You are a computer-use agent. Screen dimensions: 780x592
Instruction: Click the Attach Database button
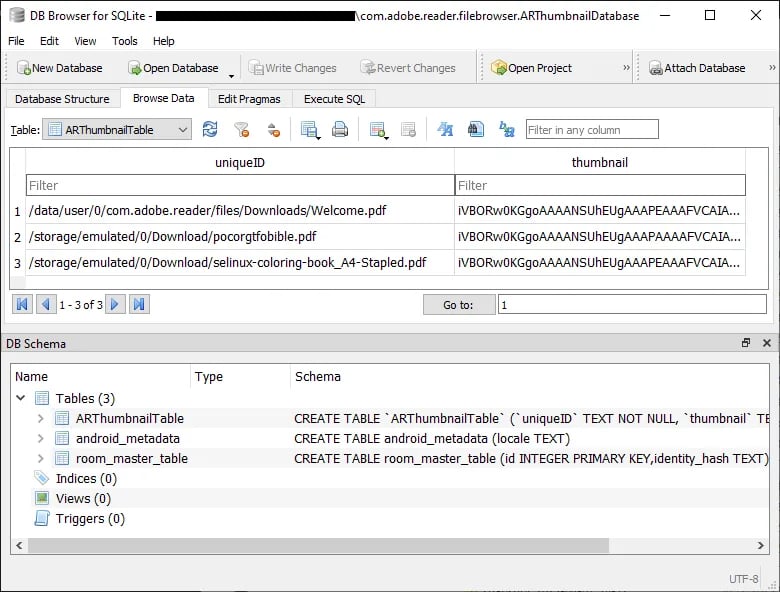coord(697,68)
